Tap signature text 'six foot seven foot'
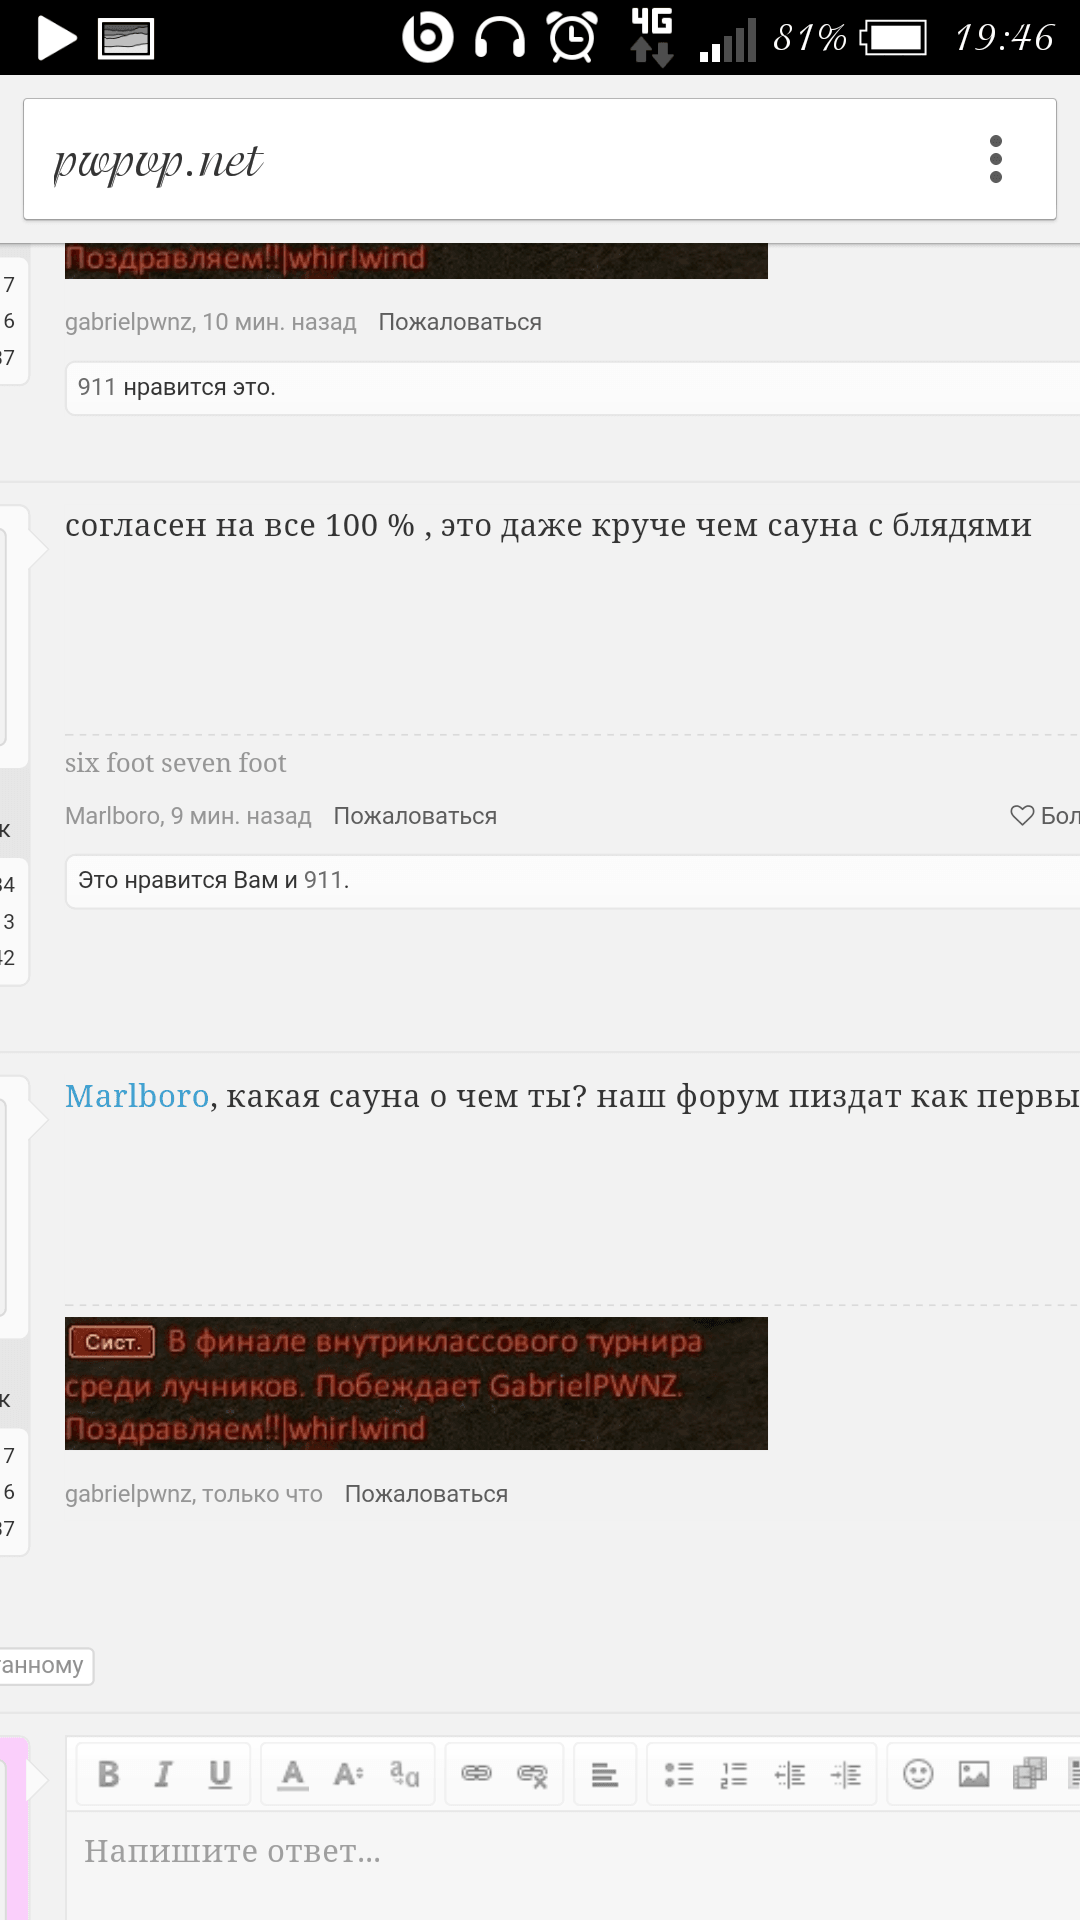1080x1920 pixels. (x=176, y=763)
